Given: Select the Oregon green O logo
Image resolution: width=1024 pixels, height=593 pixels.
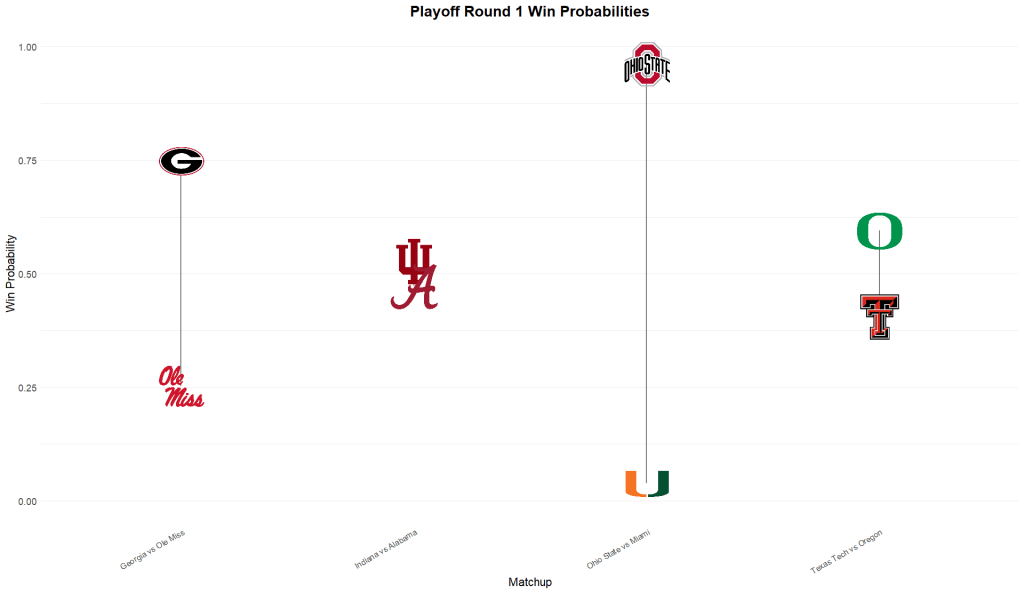Looking at the screenshot, I should pyautogui.click(x=879, y=231).
